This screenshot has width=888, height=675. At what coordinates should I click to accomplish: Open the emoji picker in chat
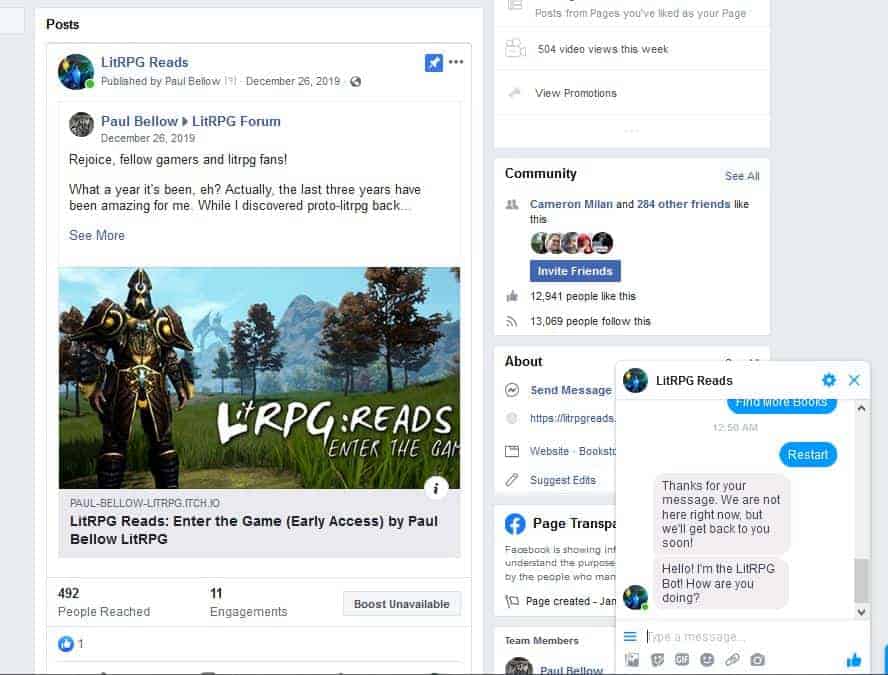point(707,660)
